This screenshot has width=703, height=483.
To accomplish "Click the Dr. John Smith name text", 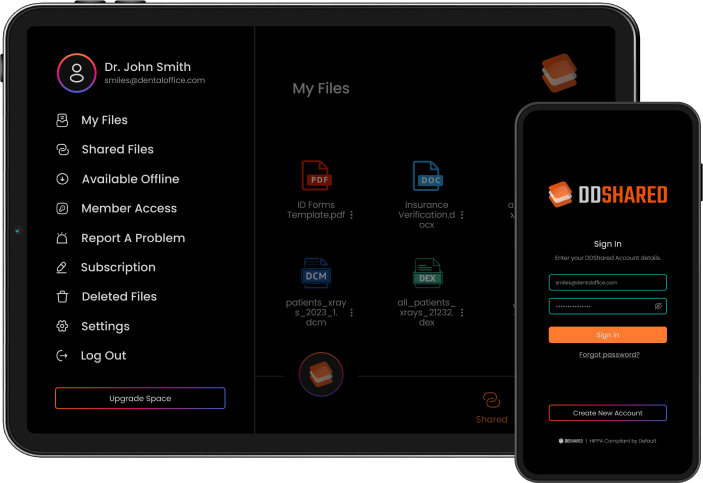I will pos(148,67).
